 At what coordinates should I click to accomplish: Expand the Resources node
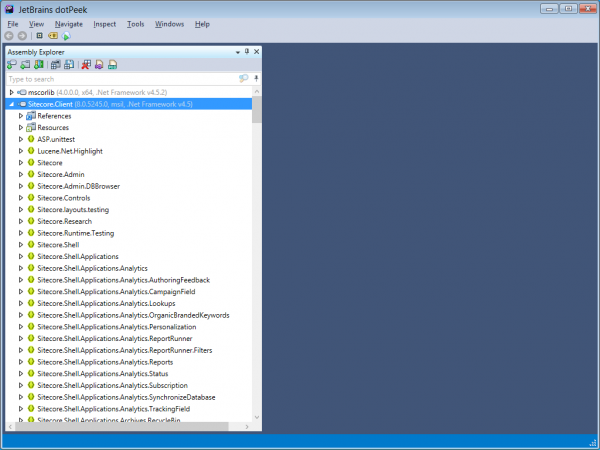click(21, 127)
